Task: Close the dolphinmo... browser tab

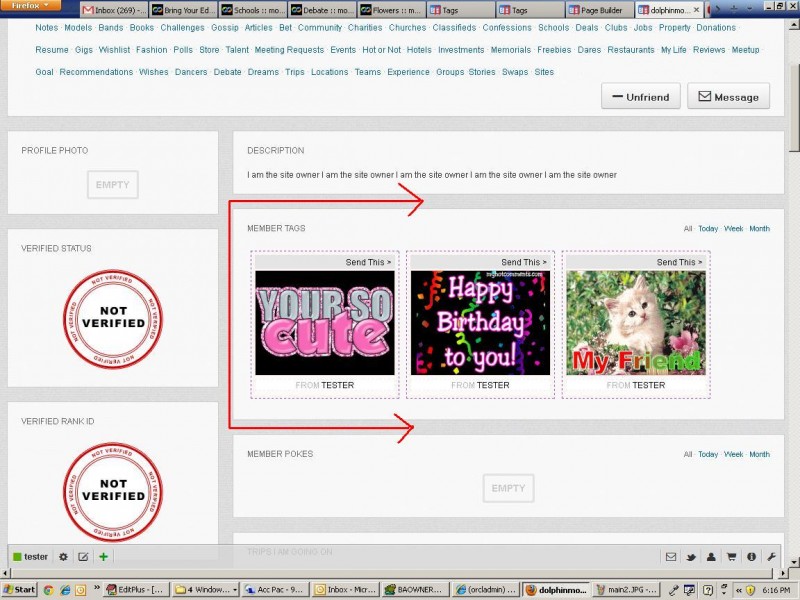Action: tap(696, 10)
